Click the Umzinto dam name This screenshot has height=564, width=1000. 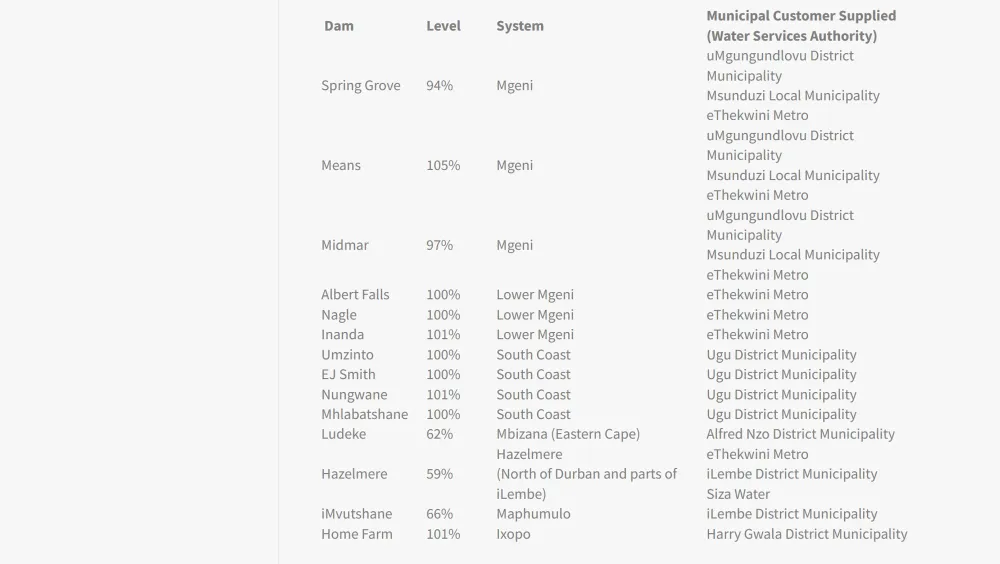(x=347, y=355)
